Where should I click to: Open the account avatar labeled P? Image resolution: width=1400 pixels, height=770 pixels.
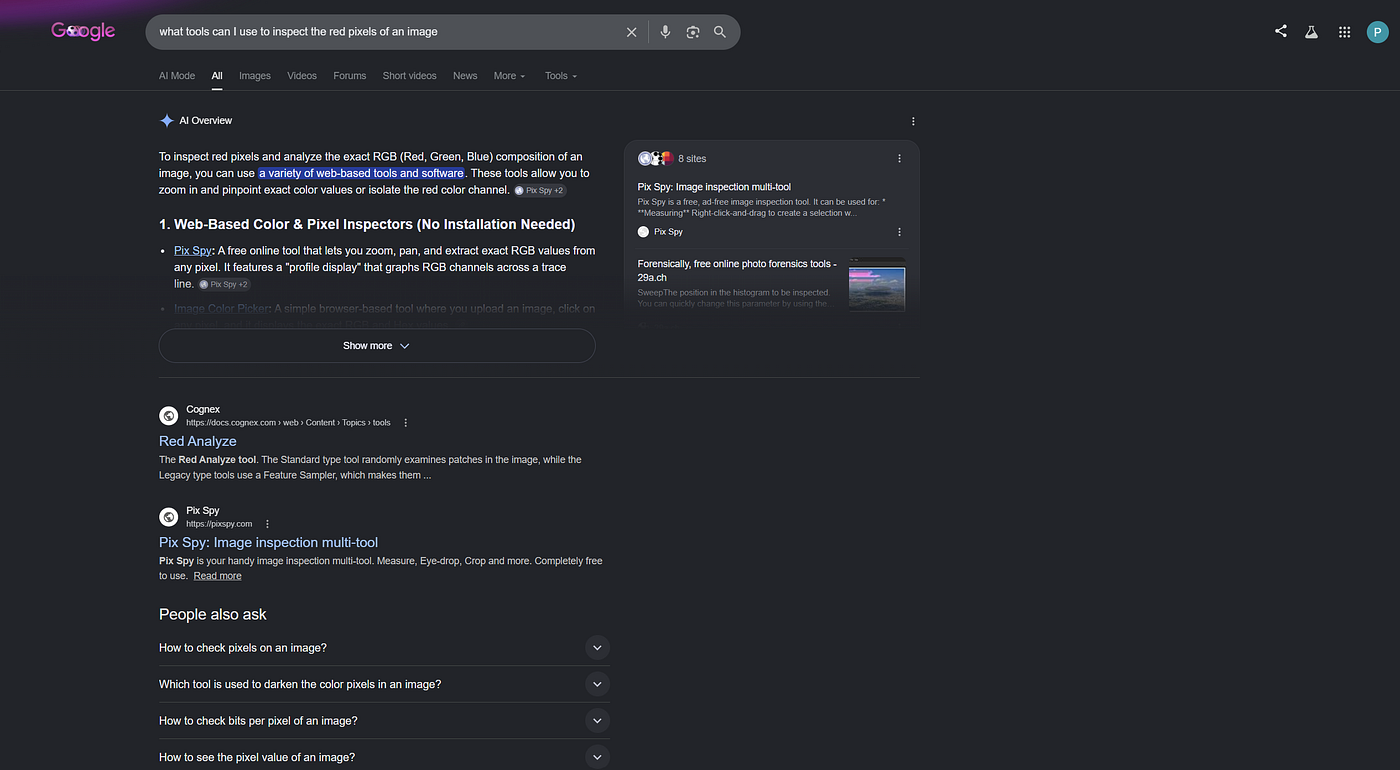point(1378,32)
